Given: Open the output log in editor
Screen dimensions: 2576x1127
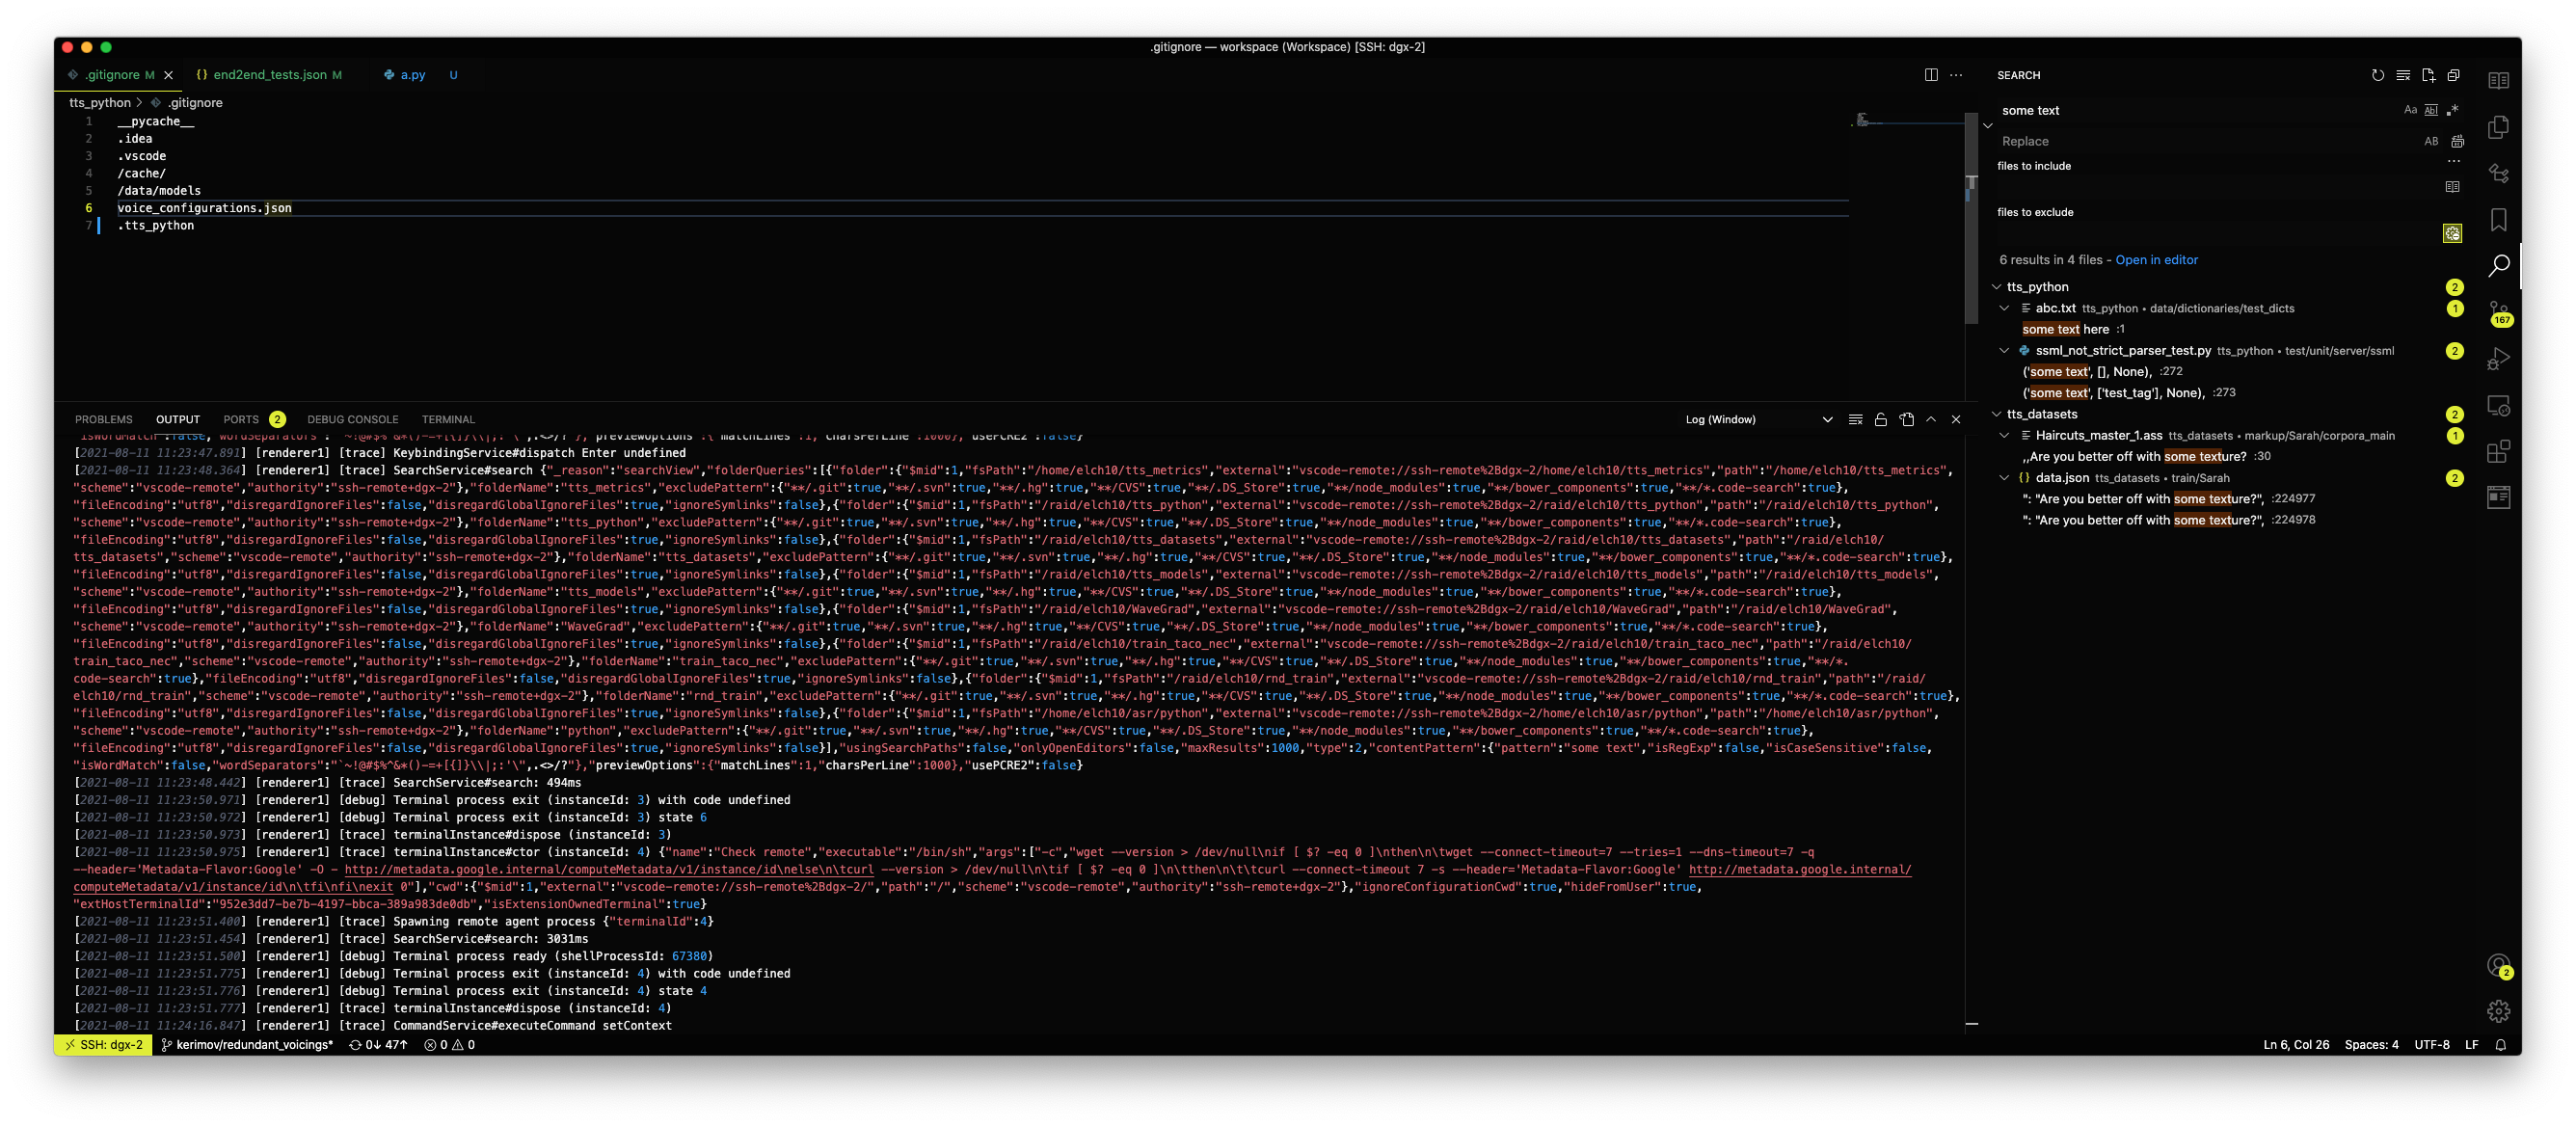Looking at the screenshot, I should click(x=1906, y=420).
